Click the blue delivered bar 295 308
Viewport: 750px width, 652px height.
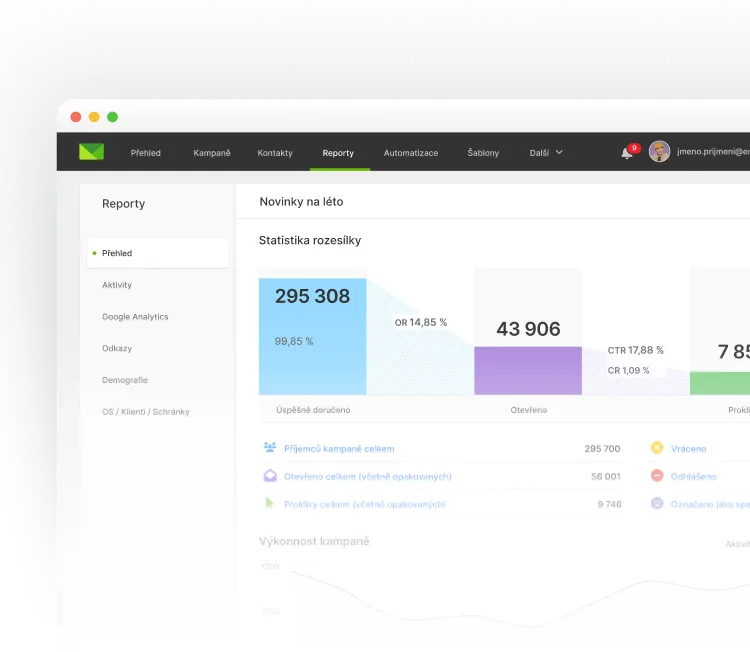[x=312, y=336]
